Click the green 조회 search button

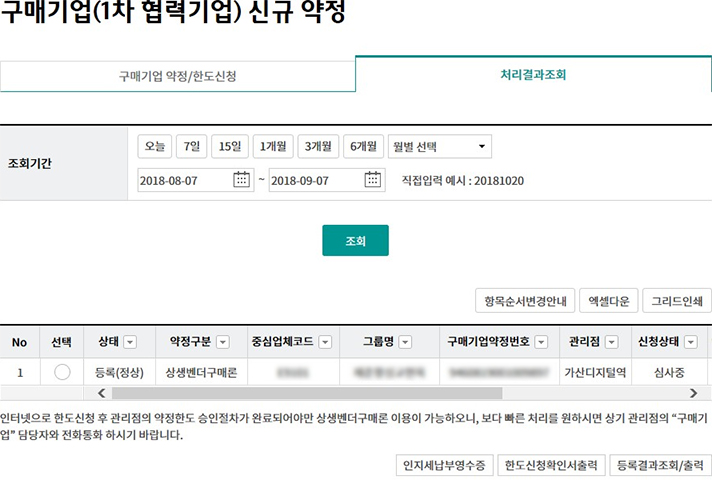point(355,241)
